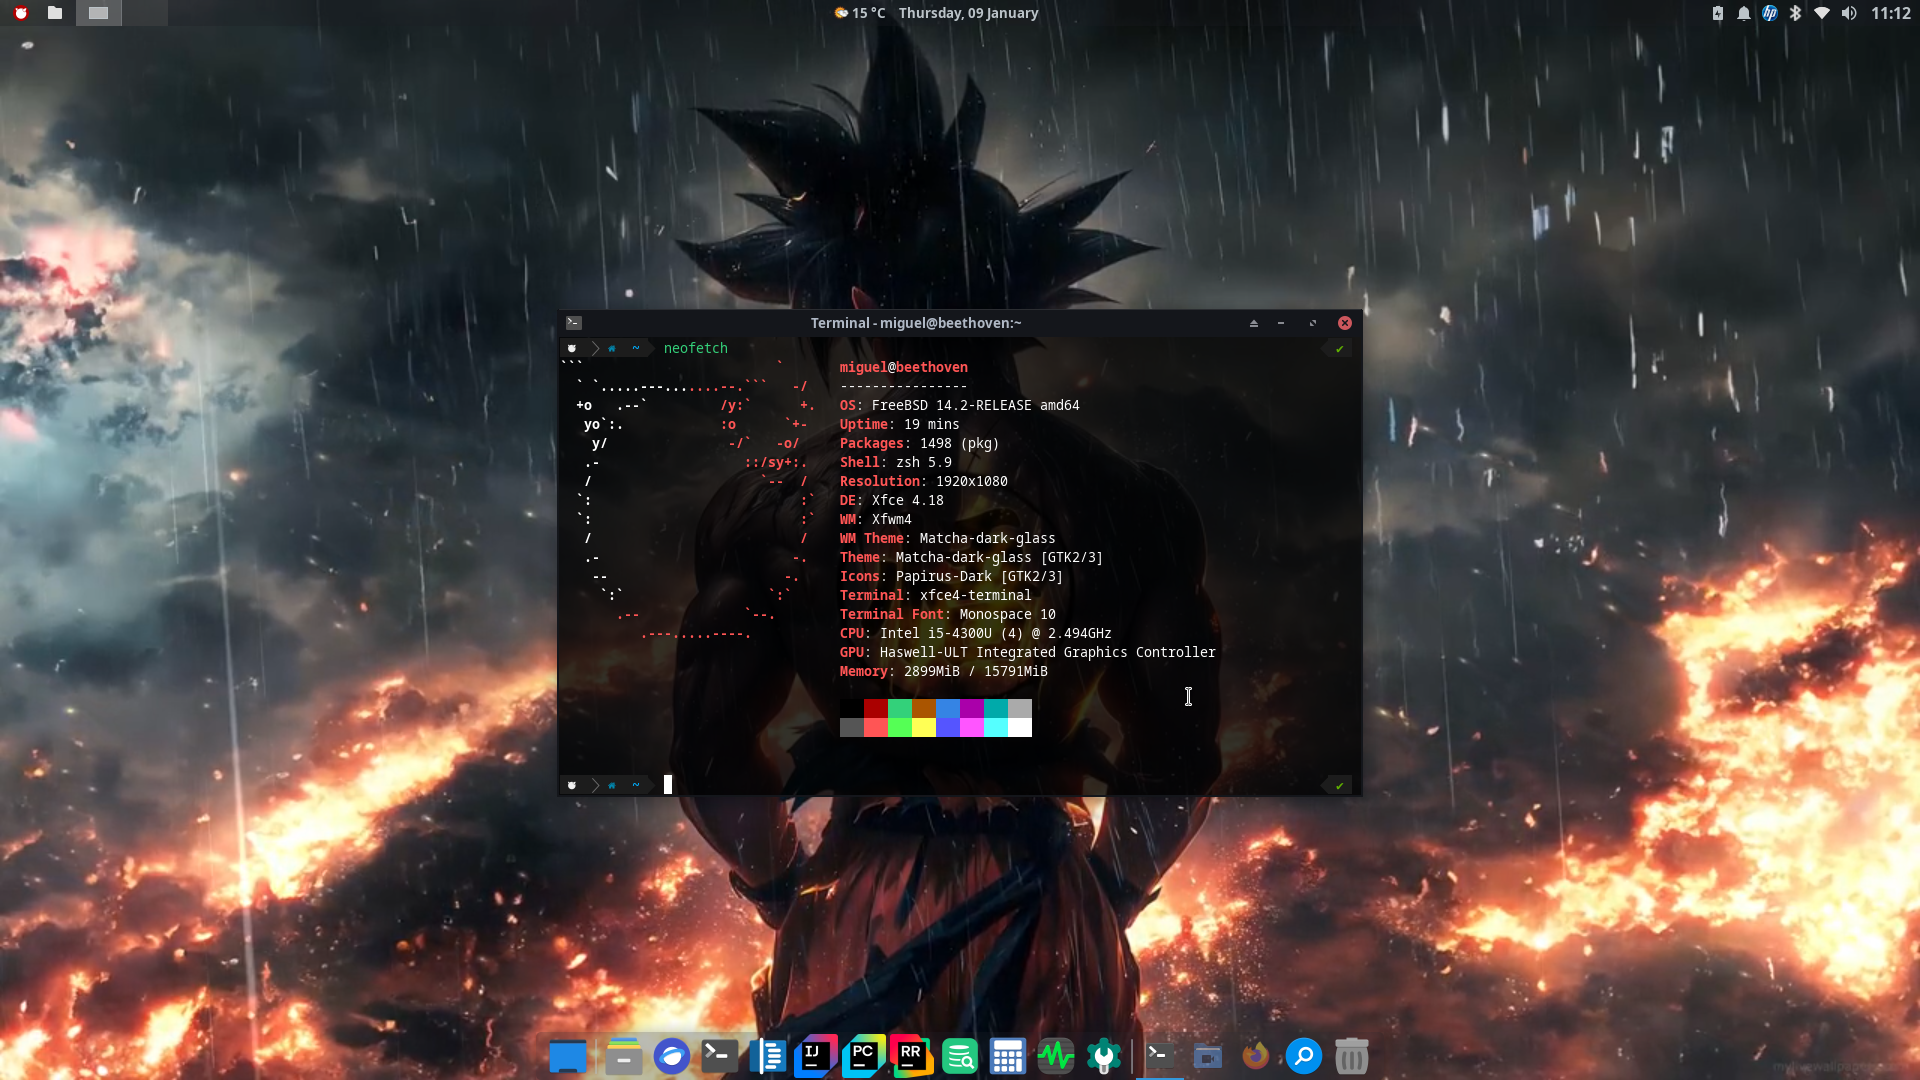Click the volume speaker tray icon

click(1848, 13)
